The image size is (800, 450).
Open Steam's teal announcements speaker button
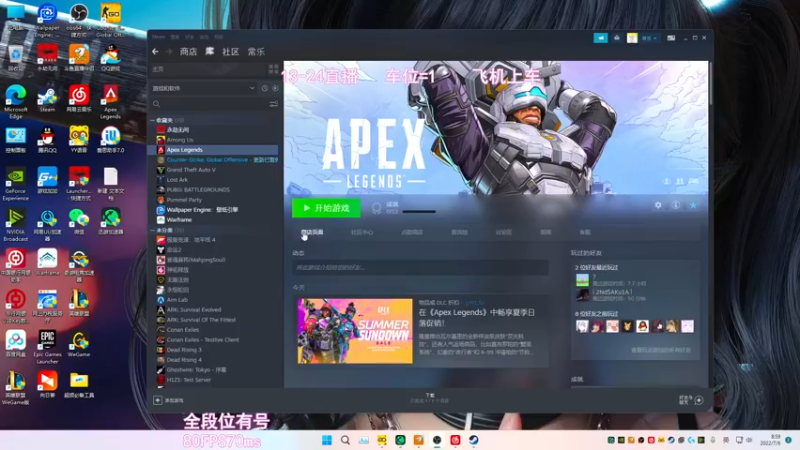point(601,38)
